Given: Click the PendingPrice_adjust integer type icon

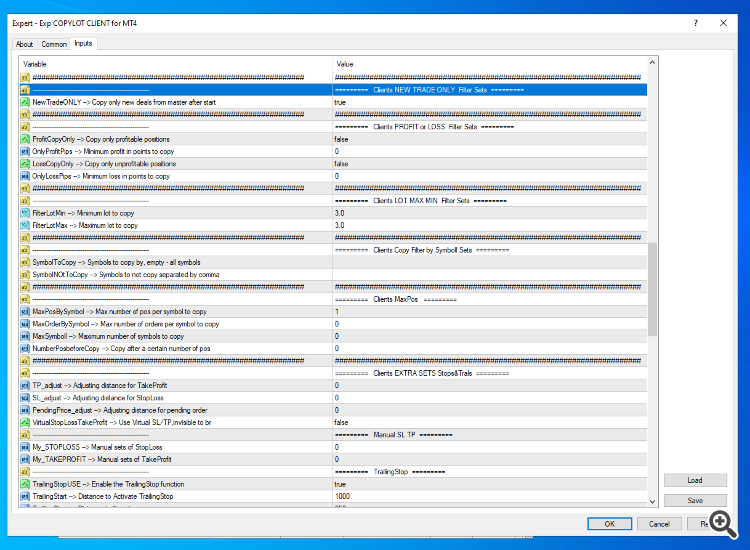Looking at the screenshot, I should [x=25, y=410].
